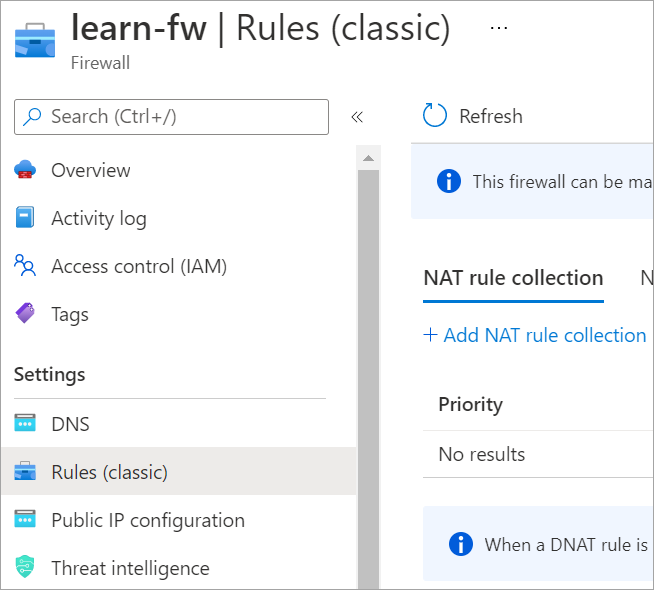This screenshot has width=654, height=590.
Task: Click the DNS settings icon
Action: [25, 423]
